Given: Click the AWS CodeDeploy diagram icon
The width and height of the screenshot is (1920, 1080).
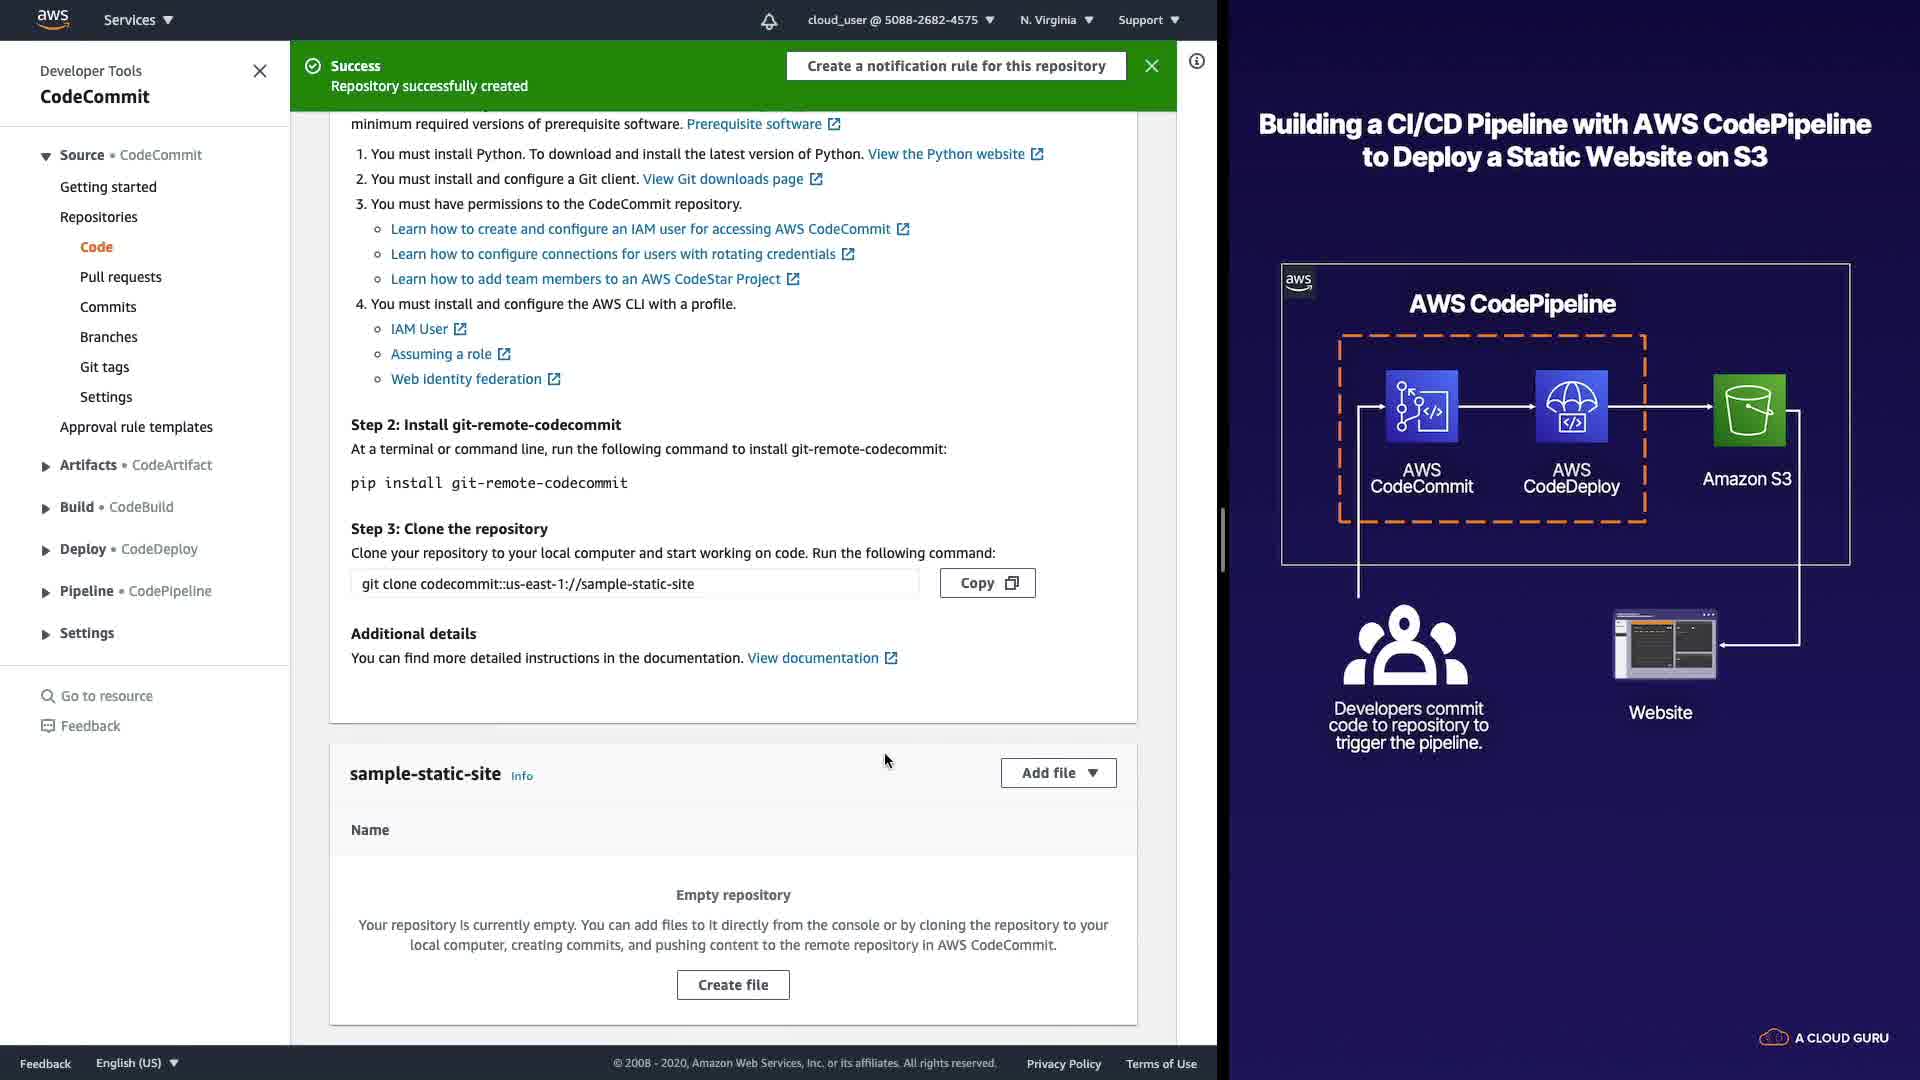Looking at the screenshot, I should pyautogui.click(x=1571, y=407).
